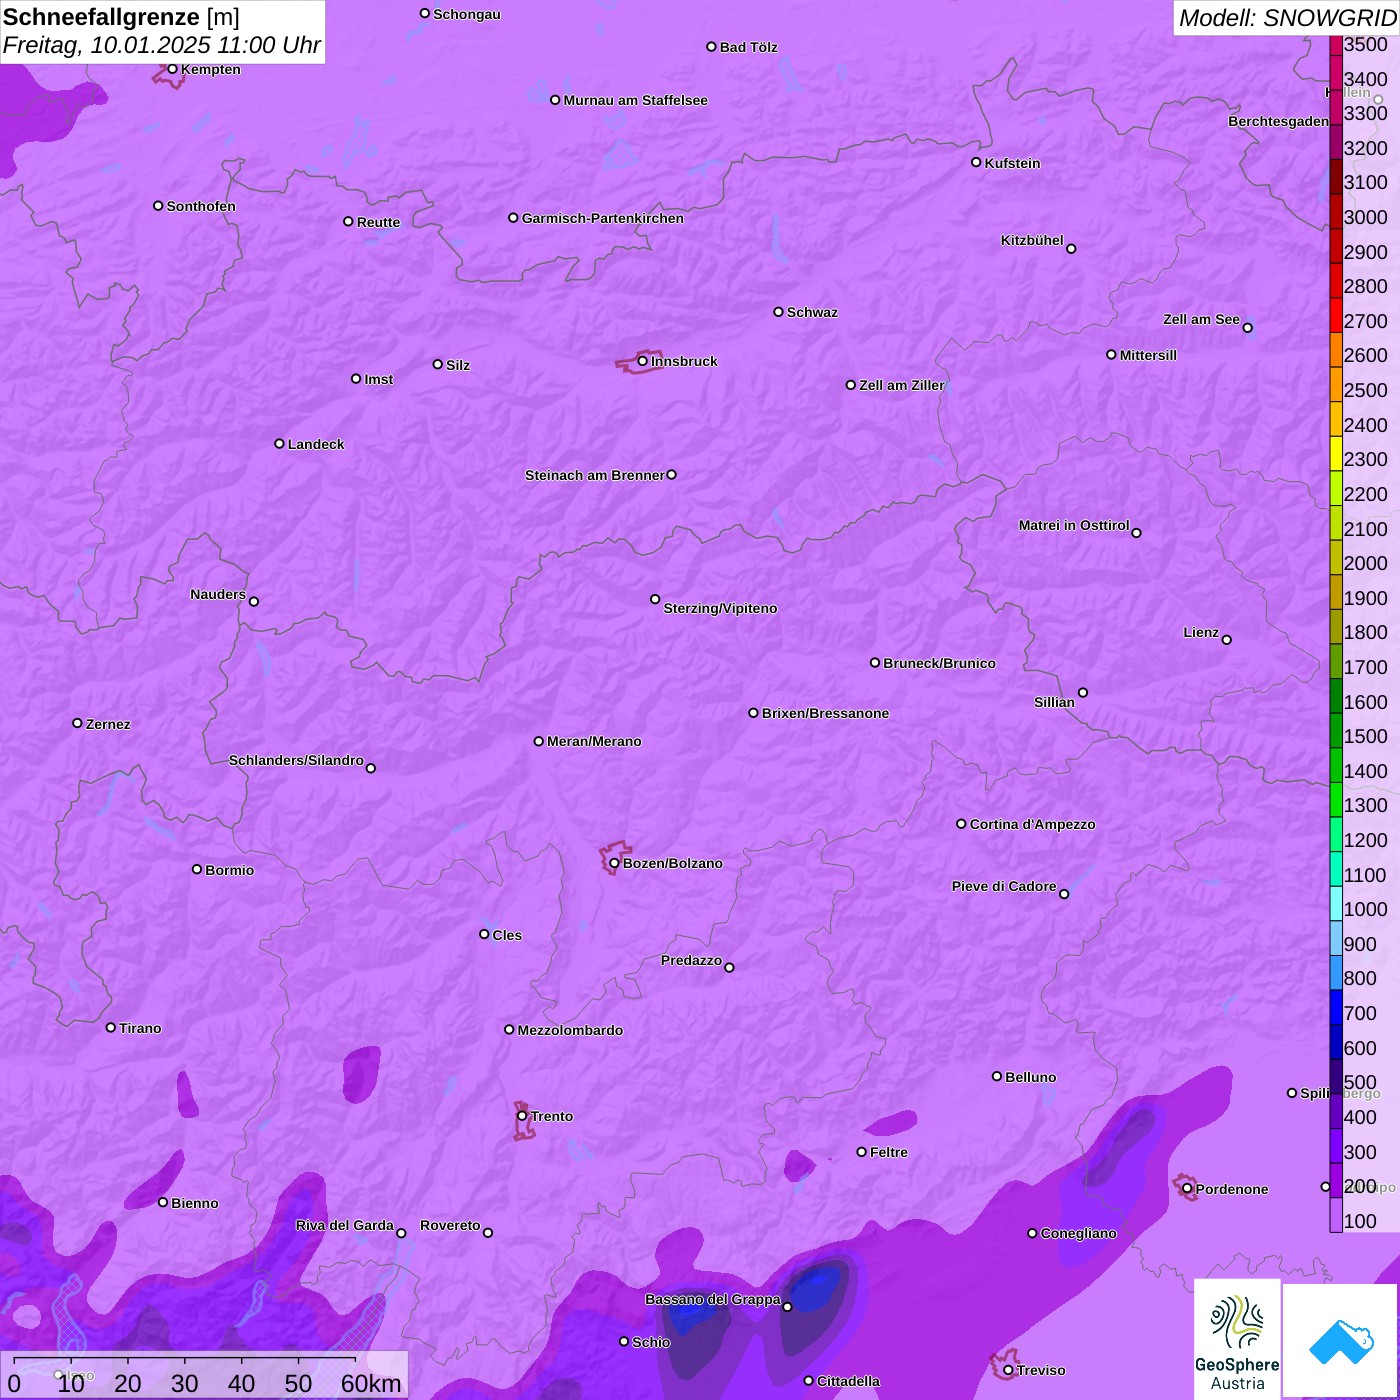The width and height of the screenshot is (1400, 1400).
Task: Click the "Schlanders/Silandro" town label
Action: pyautogui.click(x=296, y=760)
